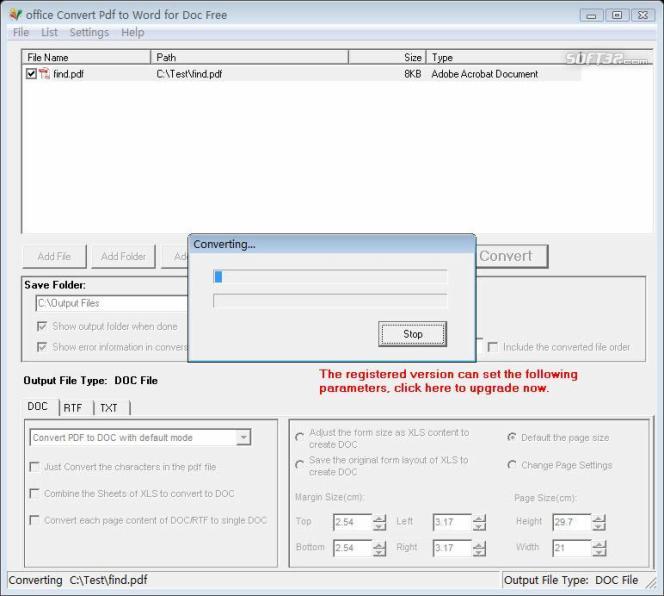Click the Width page size field
This screenshot has height=596, width=664.
572,548
